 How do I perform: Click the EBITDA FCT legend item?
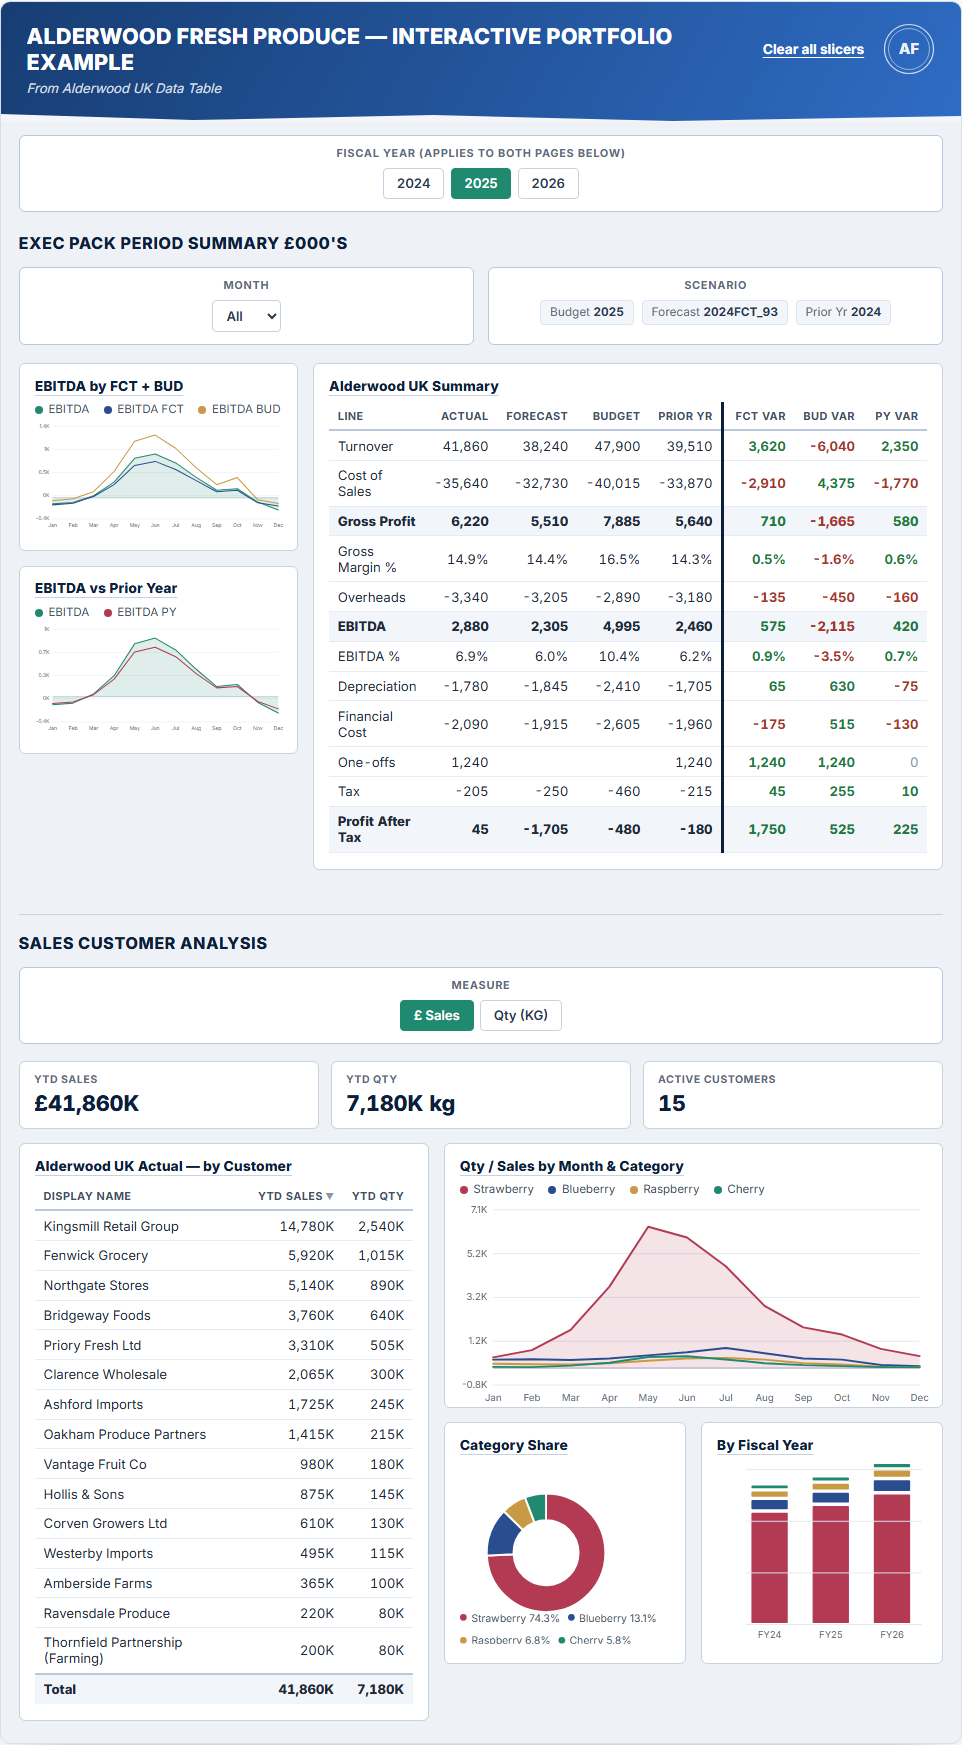click(144, 409)
